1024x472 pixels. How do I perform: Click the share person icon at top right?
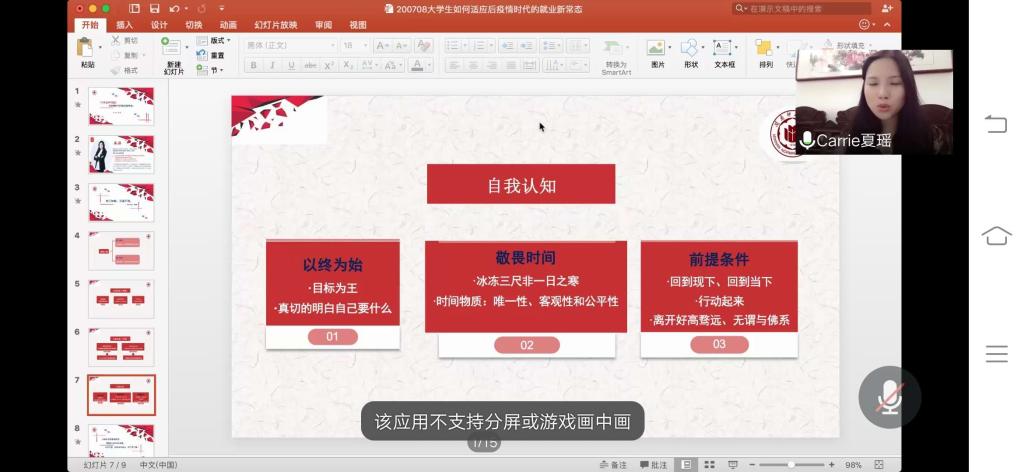coord(886,9)
